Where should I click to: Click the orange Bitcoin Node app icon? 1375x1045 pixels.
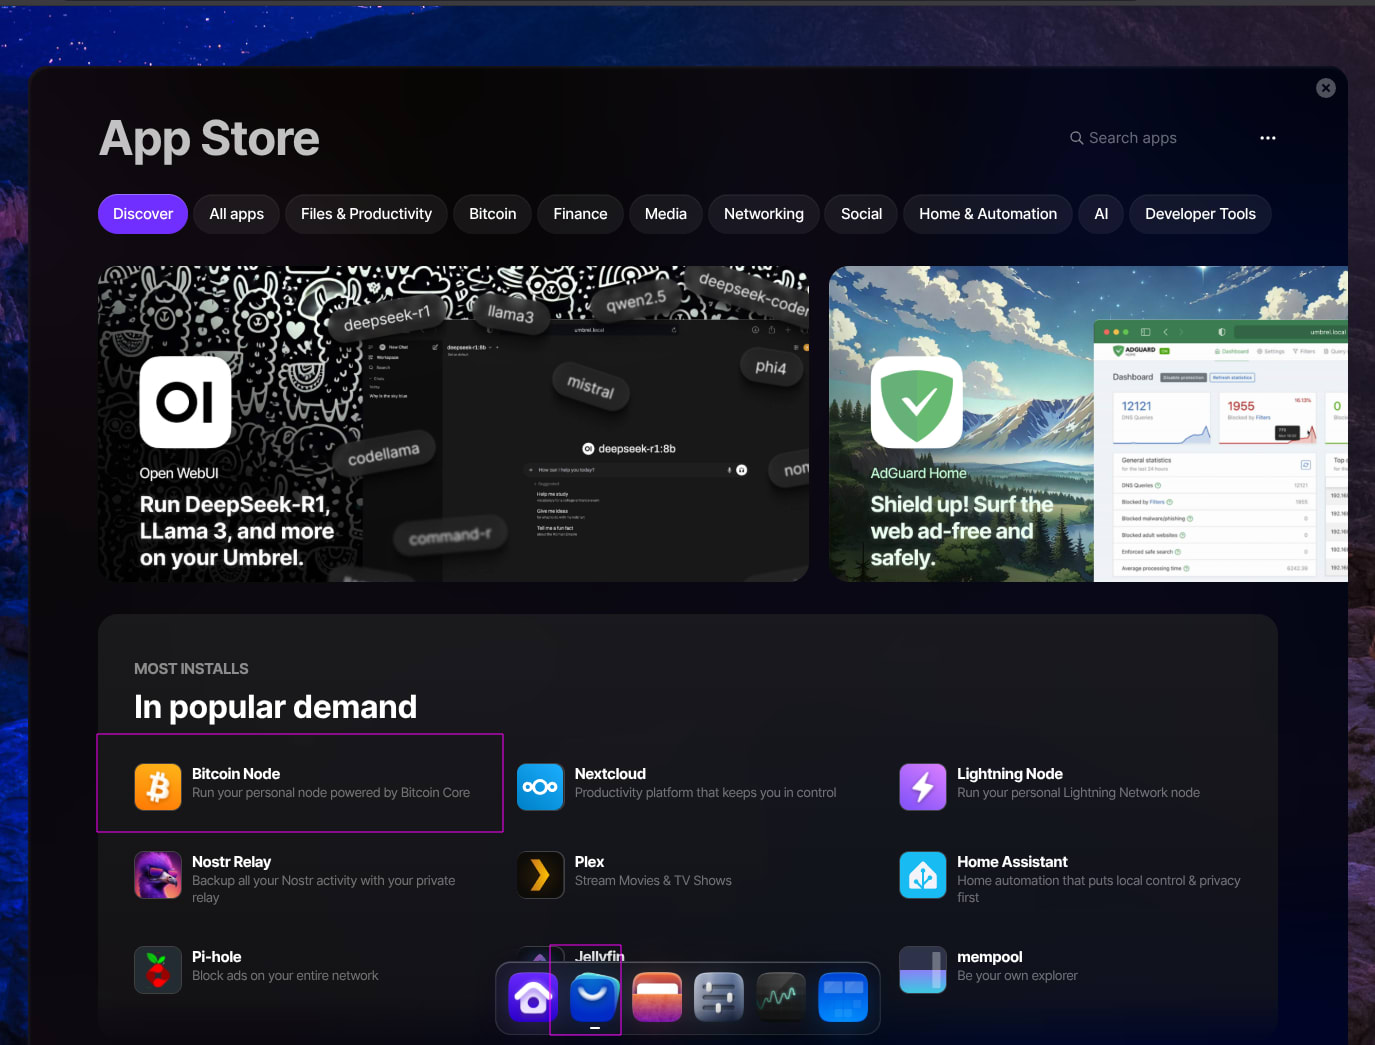pos(158,786)
